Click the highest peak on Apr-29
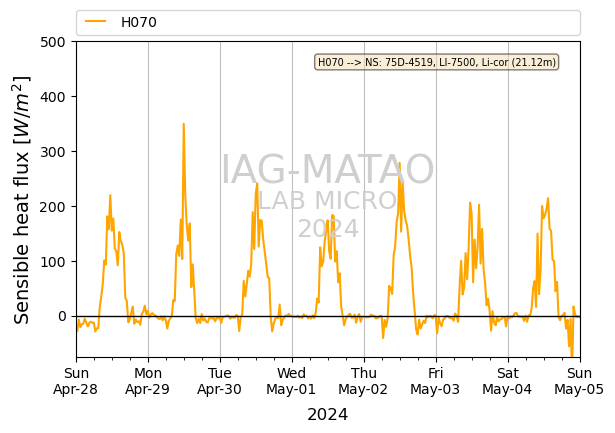 click(184, 124)
